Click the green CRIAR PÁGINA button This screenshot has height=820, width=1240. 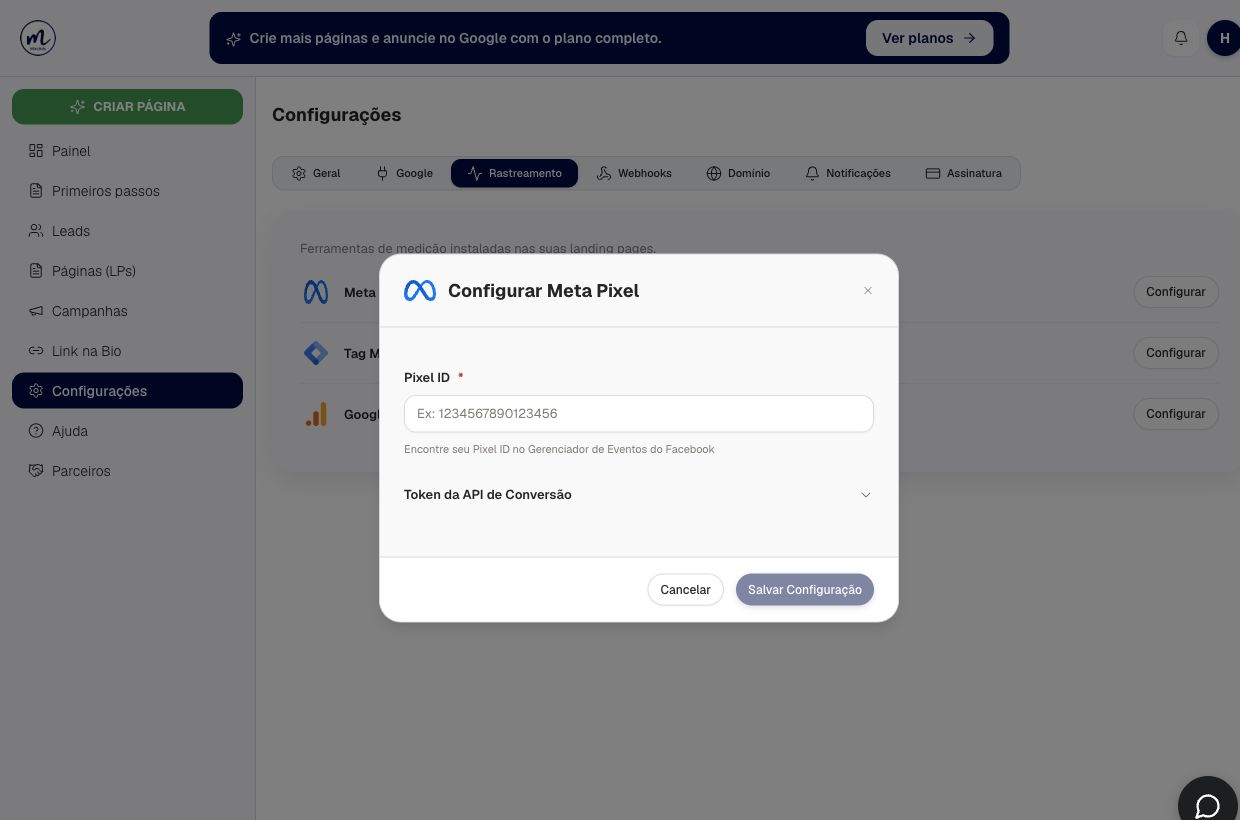coord(127,107)
